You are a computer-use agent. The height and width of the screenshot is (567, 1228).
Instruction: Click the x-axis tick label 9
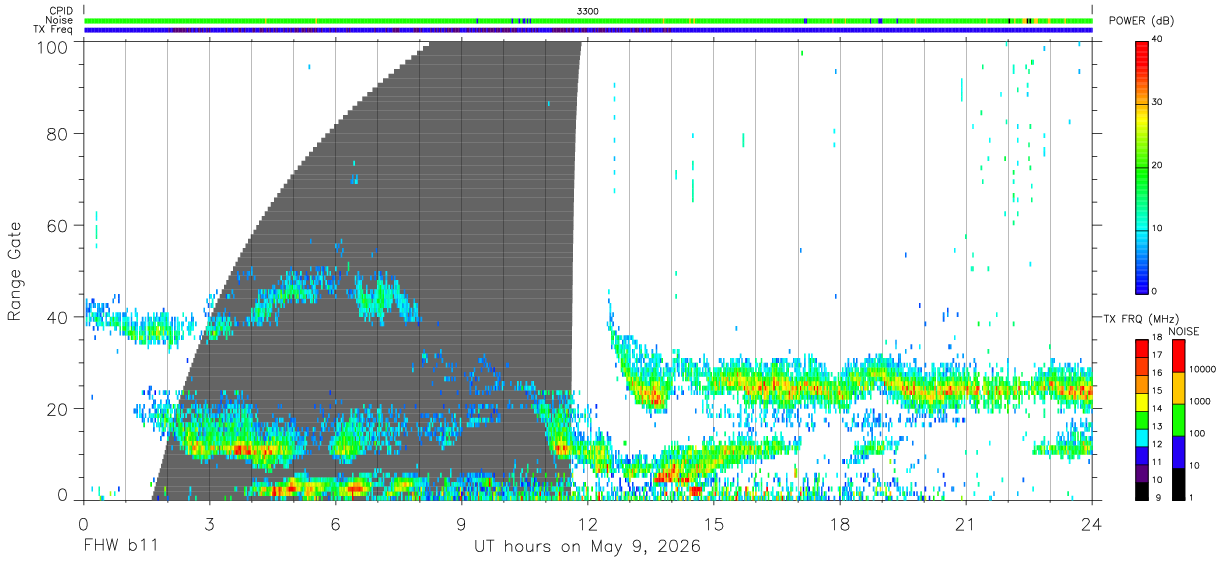tap(461, 523)
